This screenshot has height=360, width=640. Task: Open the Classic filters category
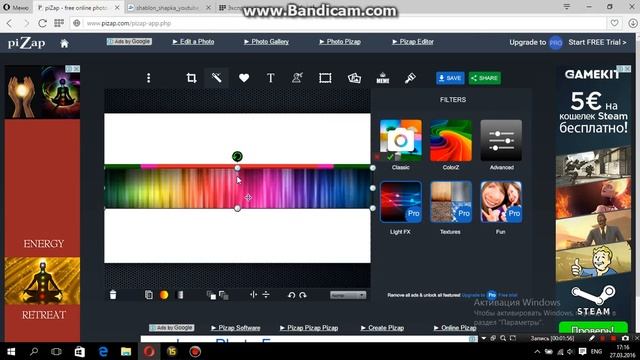[400, 140]
